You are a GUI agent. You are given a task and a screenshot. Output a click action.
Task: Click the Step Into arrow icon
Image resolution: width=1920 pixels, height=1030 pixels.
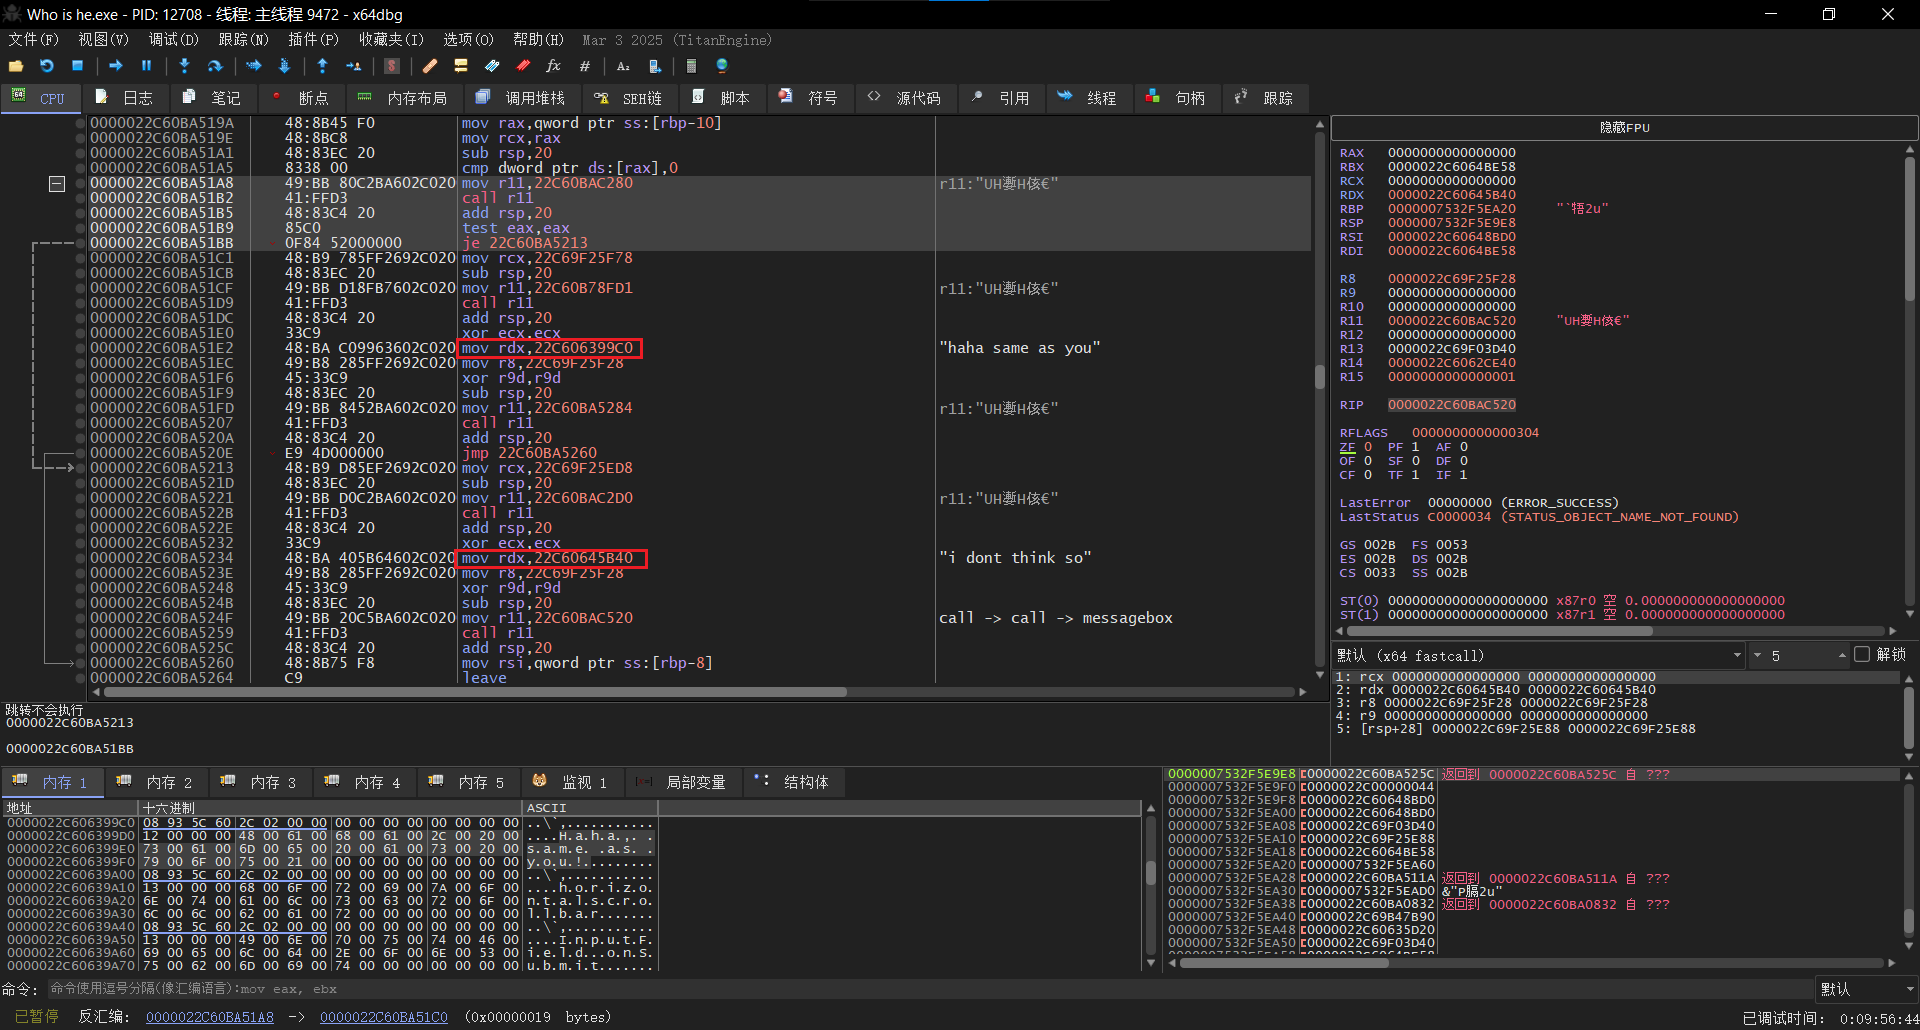pyautogui.click(x=184, y=66)
